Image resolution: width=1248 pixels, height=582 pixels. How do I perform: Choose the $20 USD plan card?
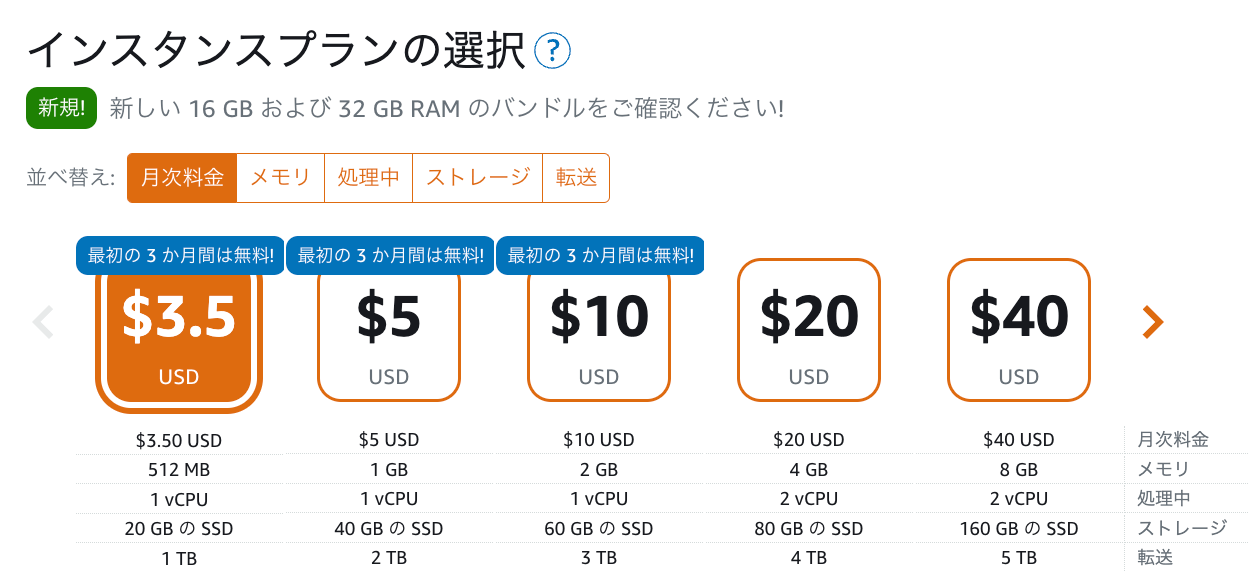pos(809,330)
